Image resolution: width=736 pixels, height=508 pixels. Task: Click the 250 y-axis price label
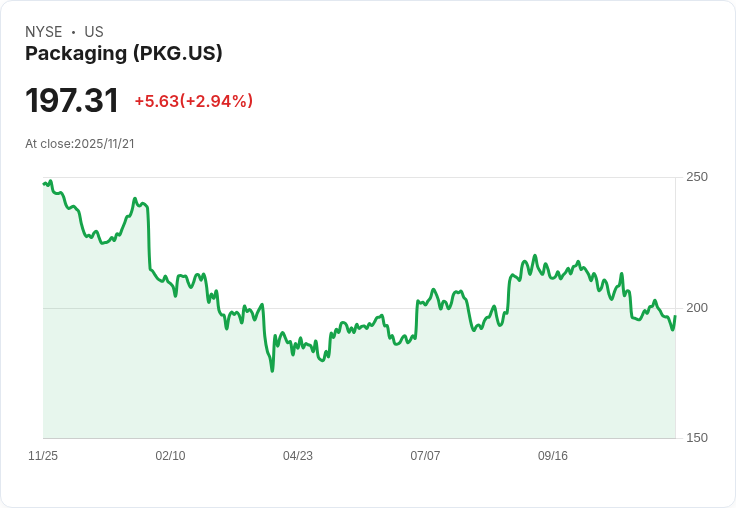pyautogui.click(x=697, y=177)
